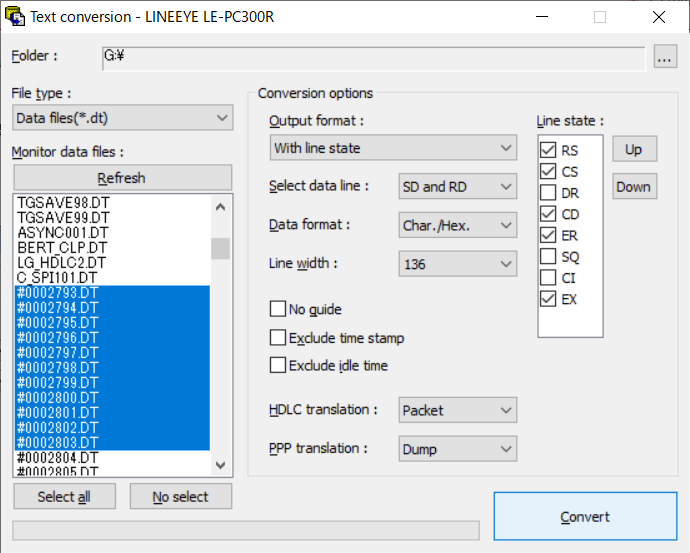This screenshot has width=690, height=553.
Task: Click the app icon in title bar
Action: point(15,17)
